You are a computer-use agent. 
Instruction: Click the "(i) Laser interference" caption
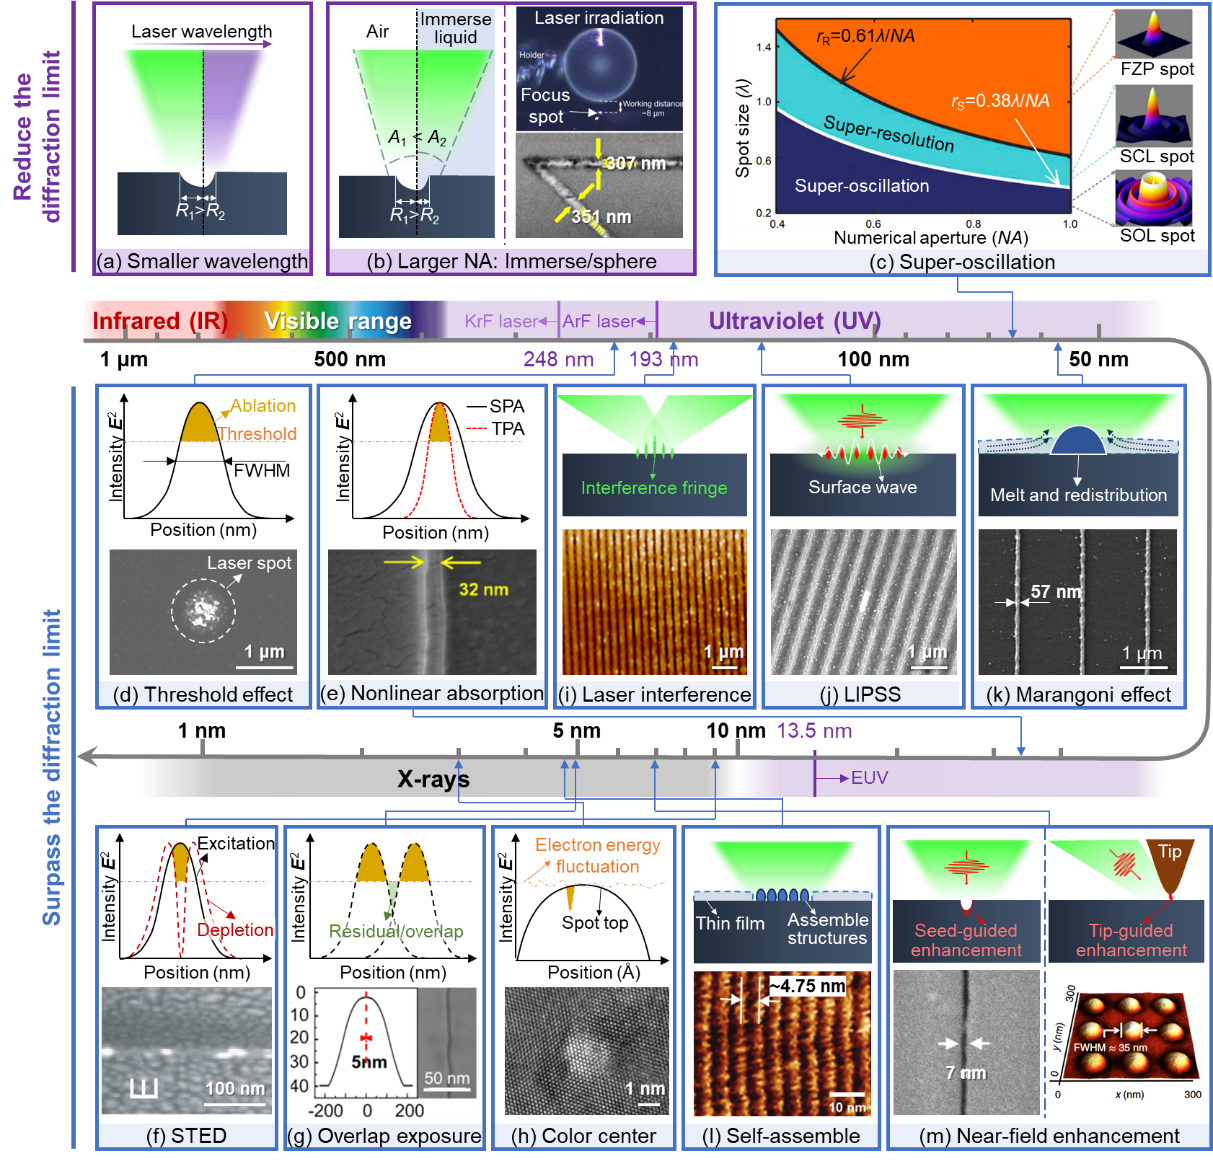[654, 694]
